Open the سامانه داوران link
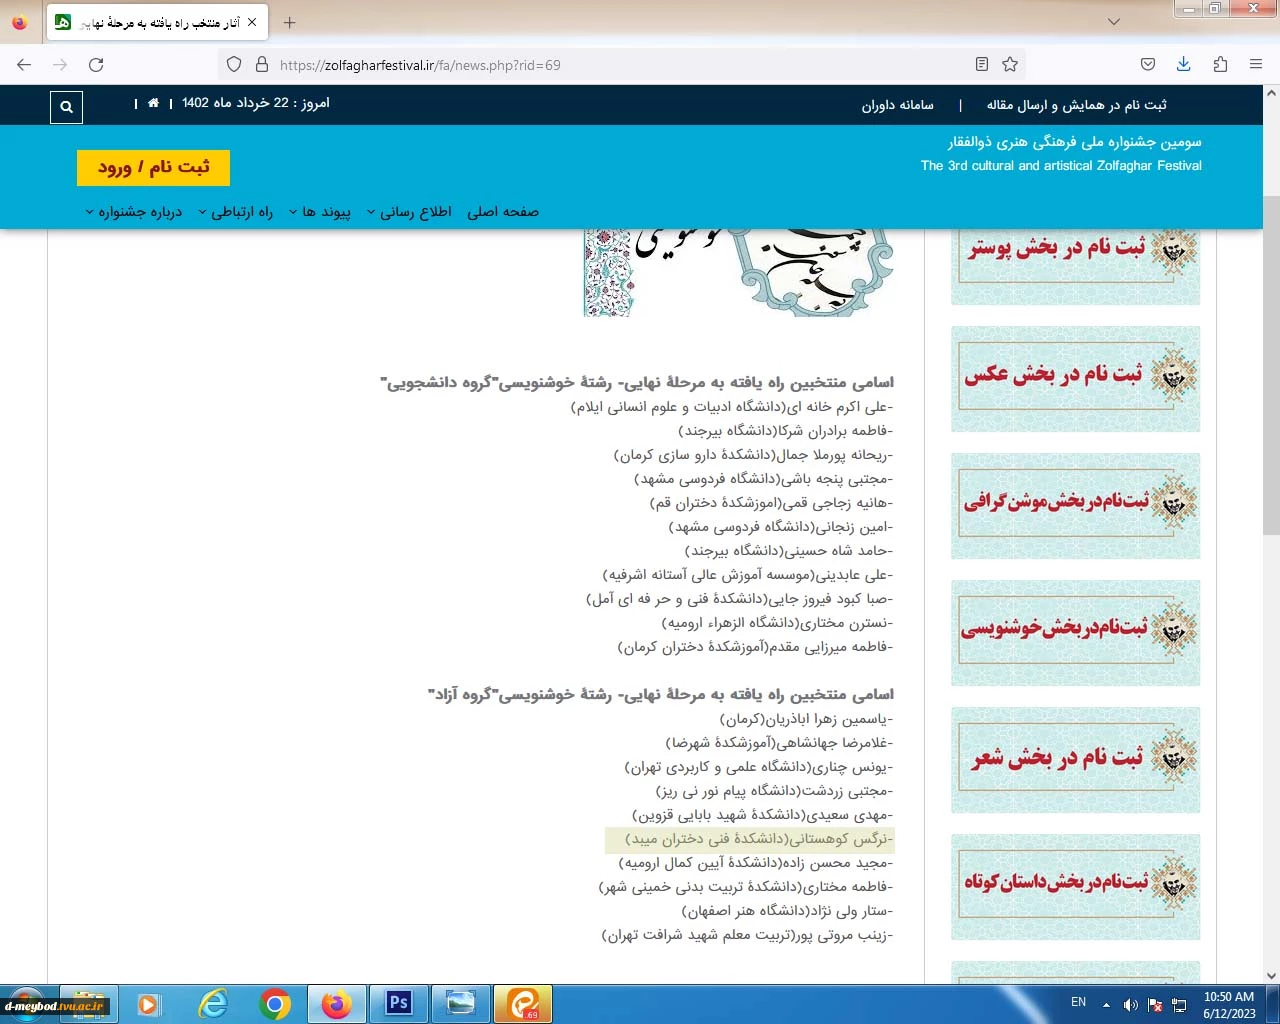The height and width of the screenshot is (1024, 1280). point(898,105)
